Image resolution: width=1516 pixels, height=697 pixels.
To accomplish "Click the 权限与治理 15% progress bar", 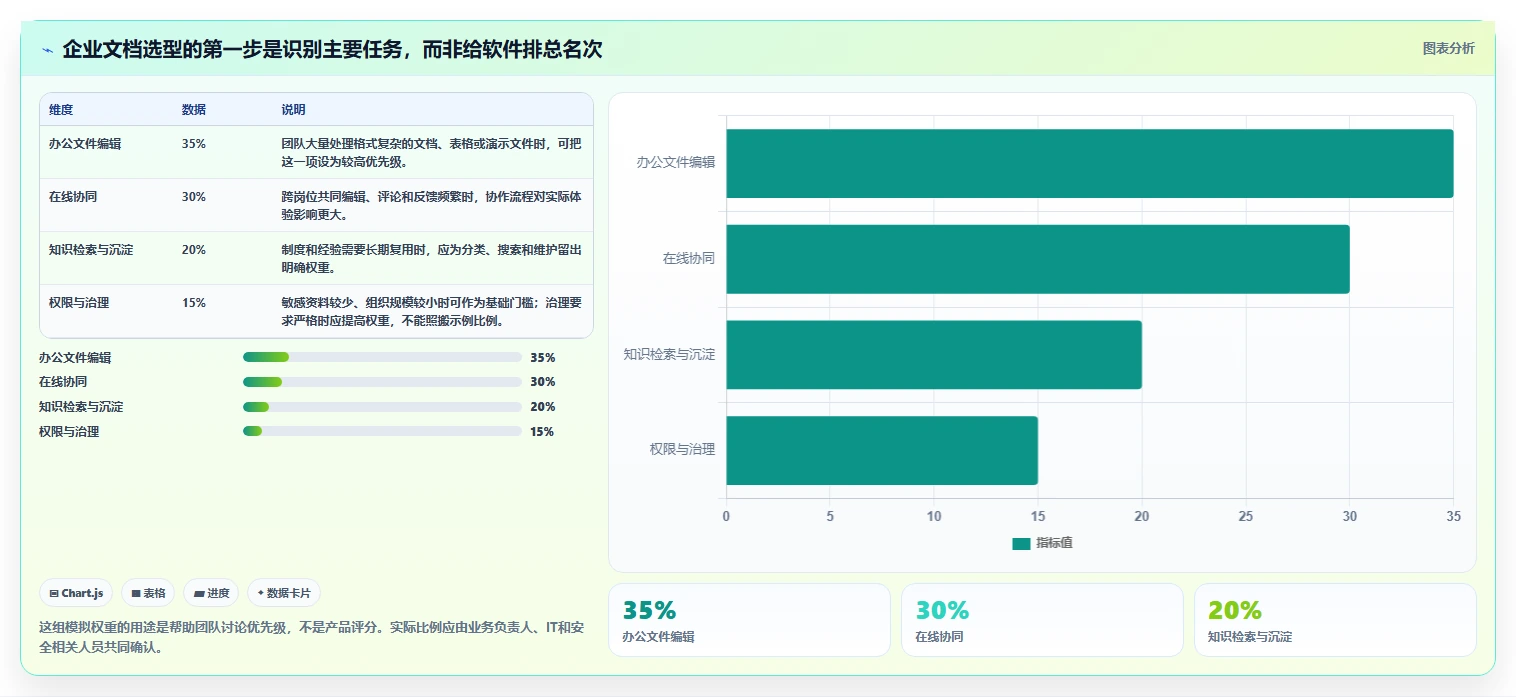I will [x=382, y=431].
